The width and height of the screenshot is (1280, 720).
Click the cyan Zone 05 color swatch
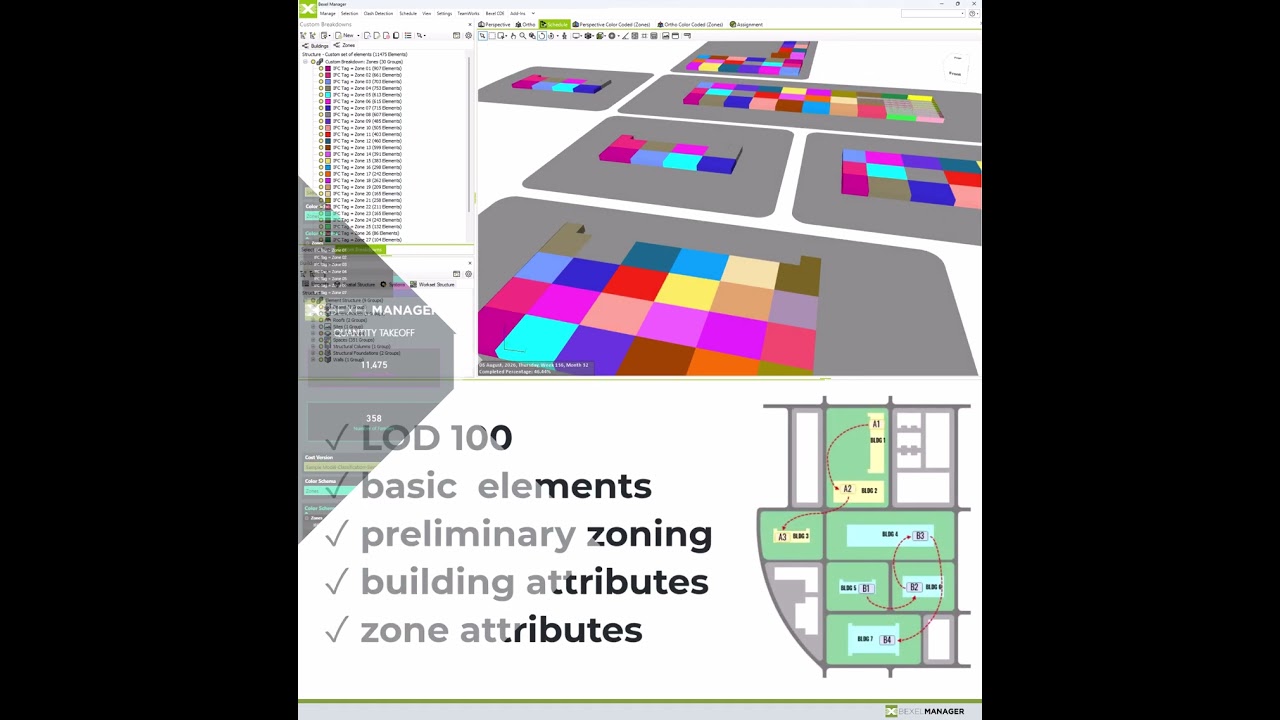(327, 94)
